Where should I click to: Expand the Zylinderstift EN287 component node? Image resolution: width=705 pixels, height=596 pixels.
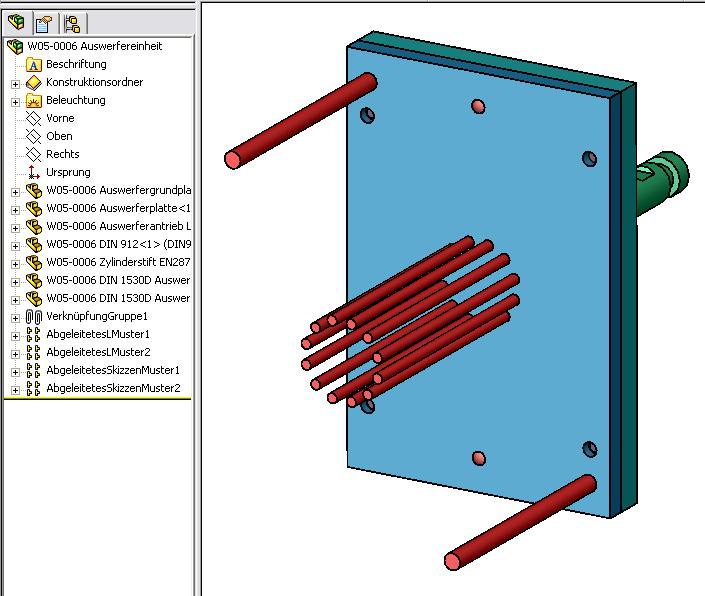tap(15, 264)
